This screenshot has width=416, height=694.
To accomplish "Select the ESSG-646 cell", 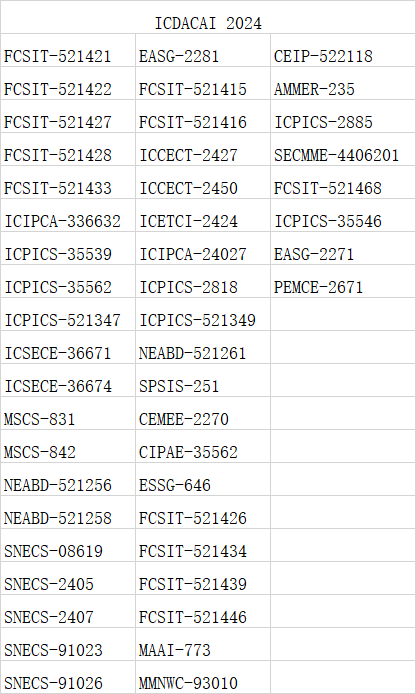I will click(203, 479).
